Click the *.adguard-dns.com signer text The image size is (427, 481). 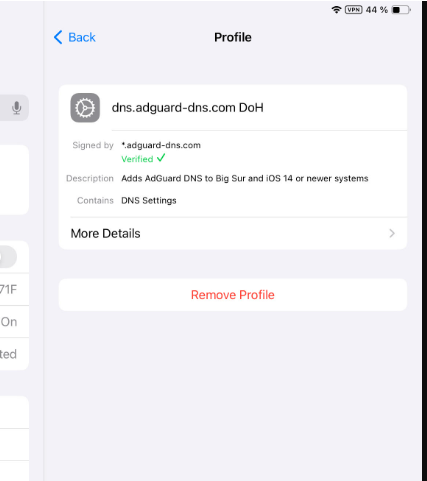click(x=161, y=145)
